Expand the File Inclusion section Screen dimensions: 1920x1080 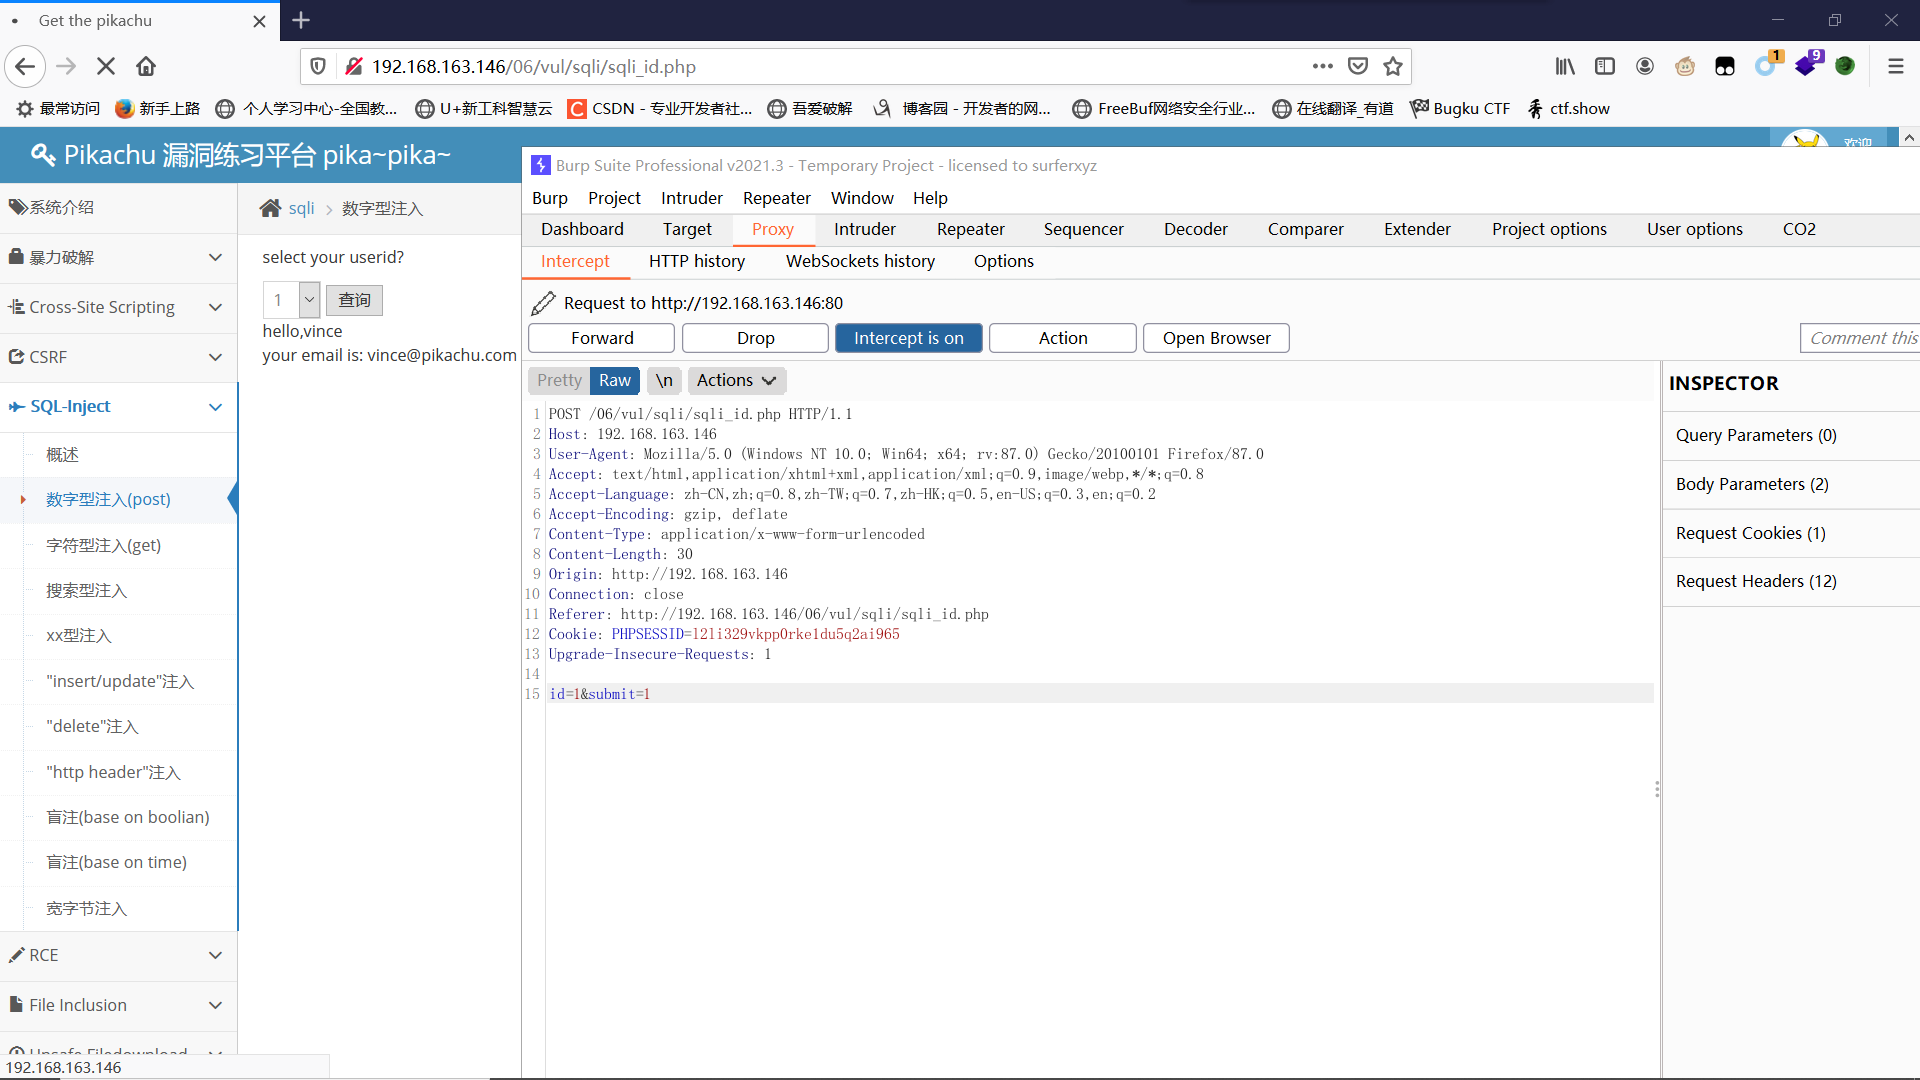tap(118, 1005)
